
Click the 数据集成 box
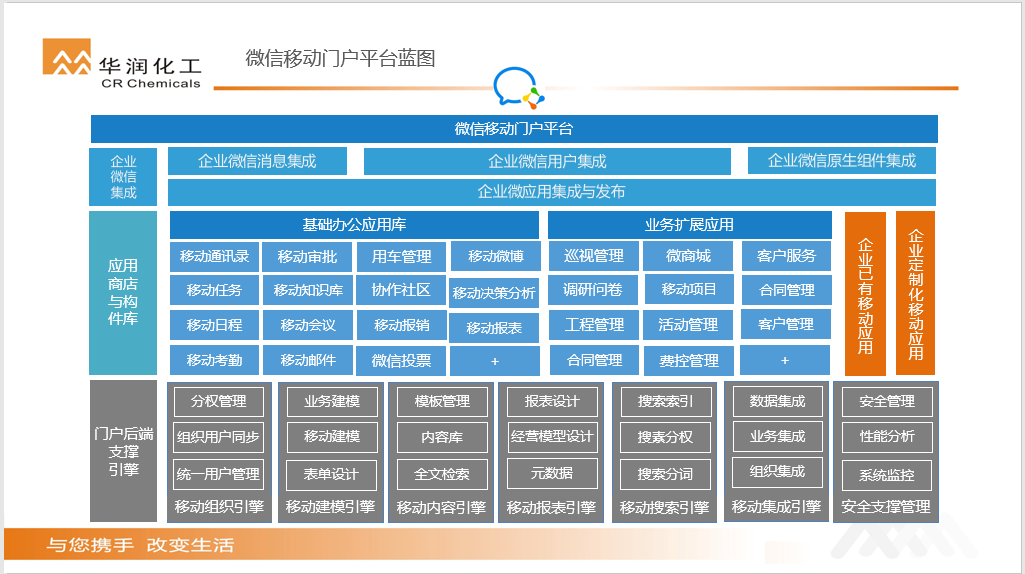[777, 401]
